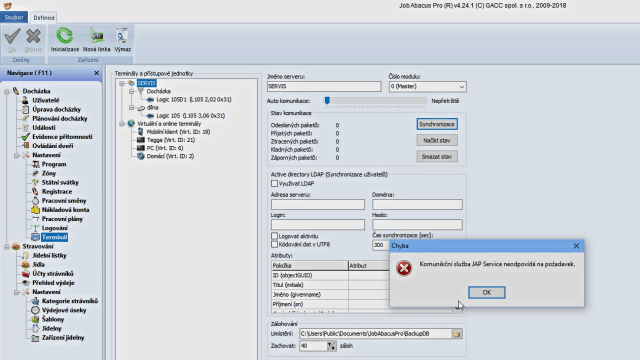Image resolution: width=640 pixels, height=360 pixels.
Task: Collapse the Docházka navigation group
Action: (7, 91)
